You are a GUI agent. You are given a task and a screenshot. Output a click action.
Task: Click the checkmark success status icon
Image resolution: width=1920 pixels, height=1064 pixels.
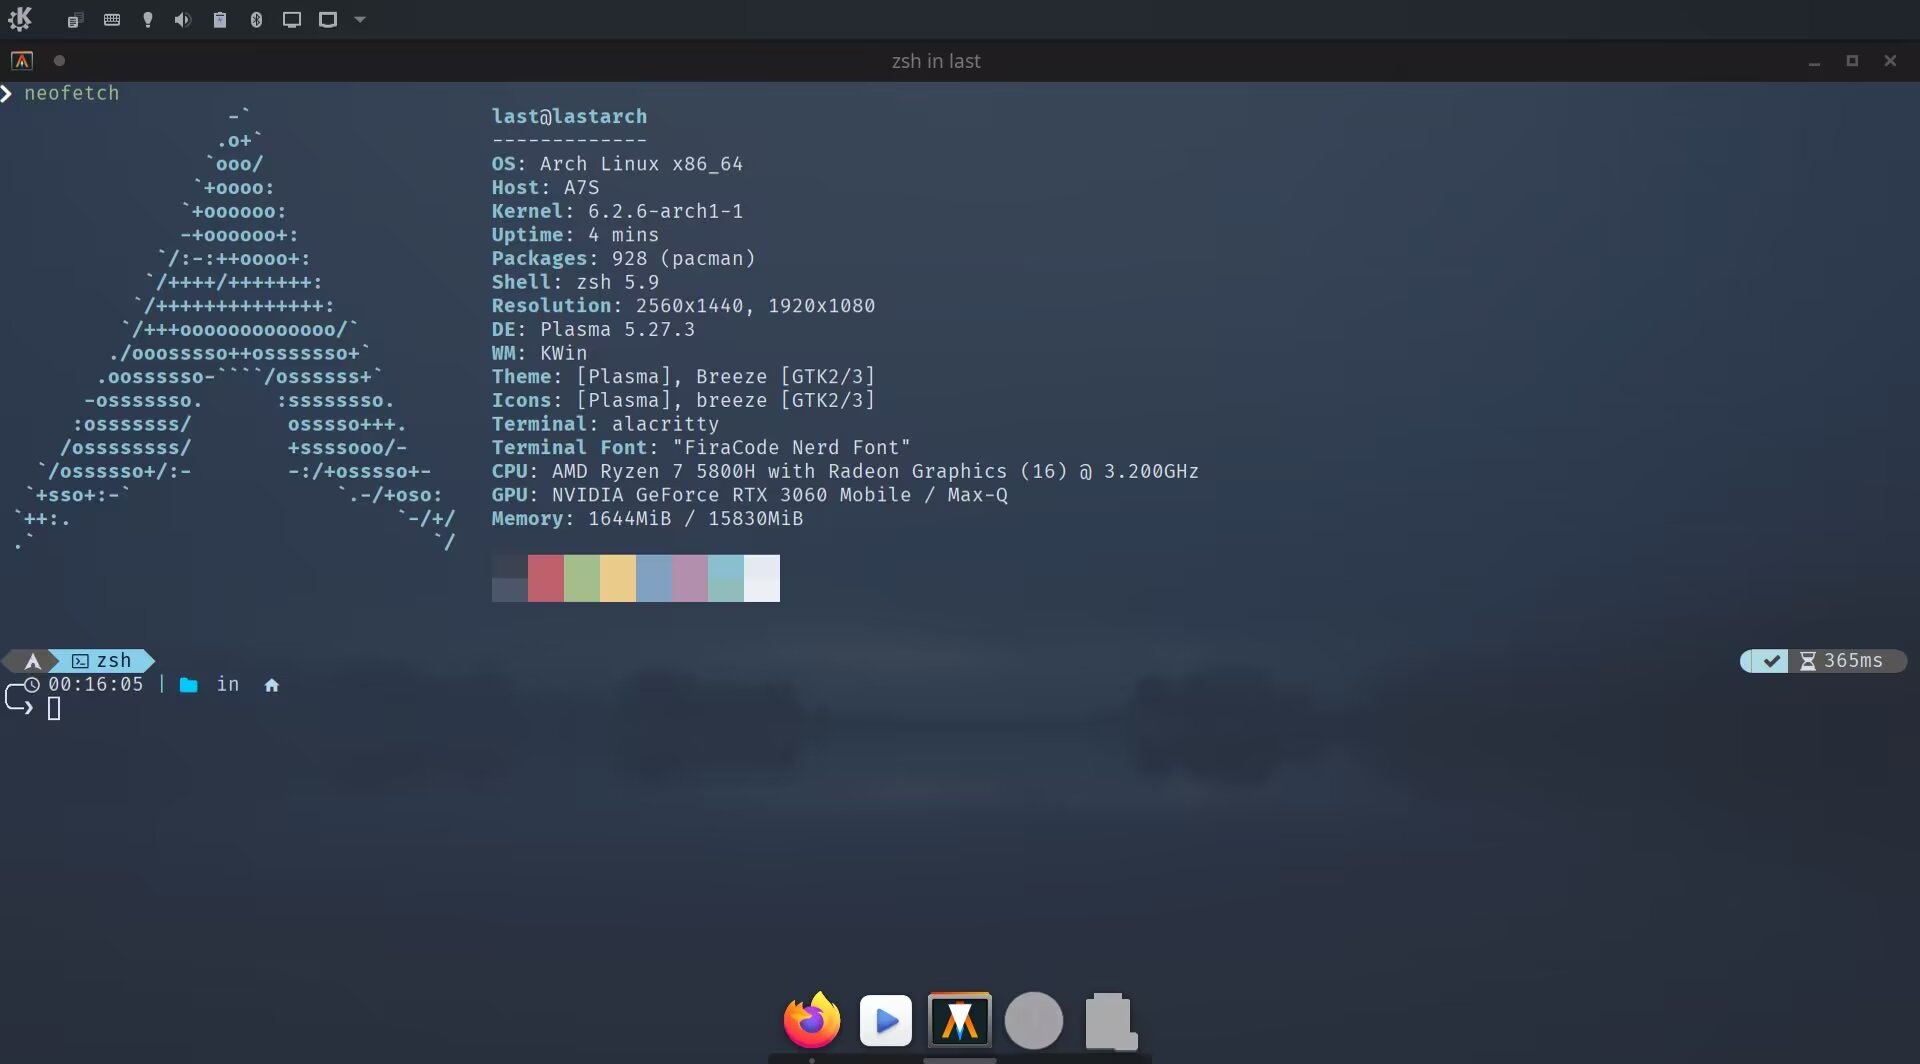pos(1771,661)
